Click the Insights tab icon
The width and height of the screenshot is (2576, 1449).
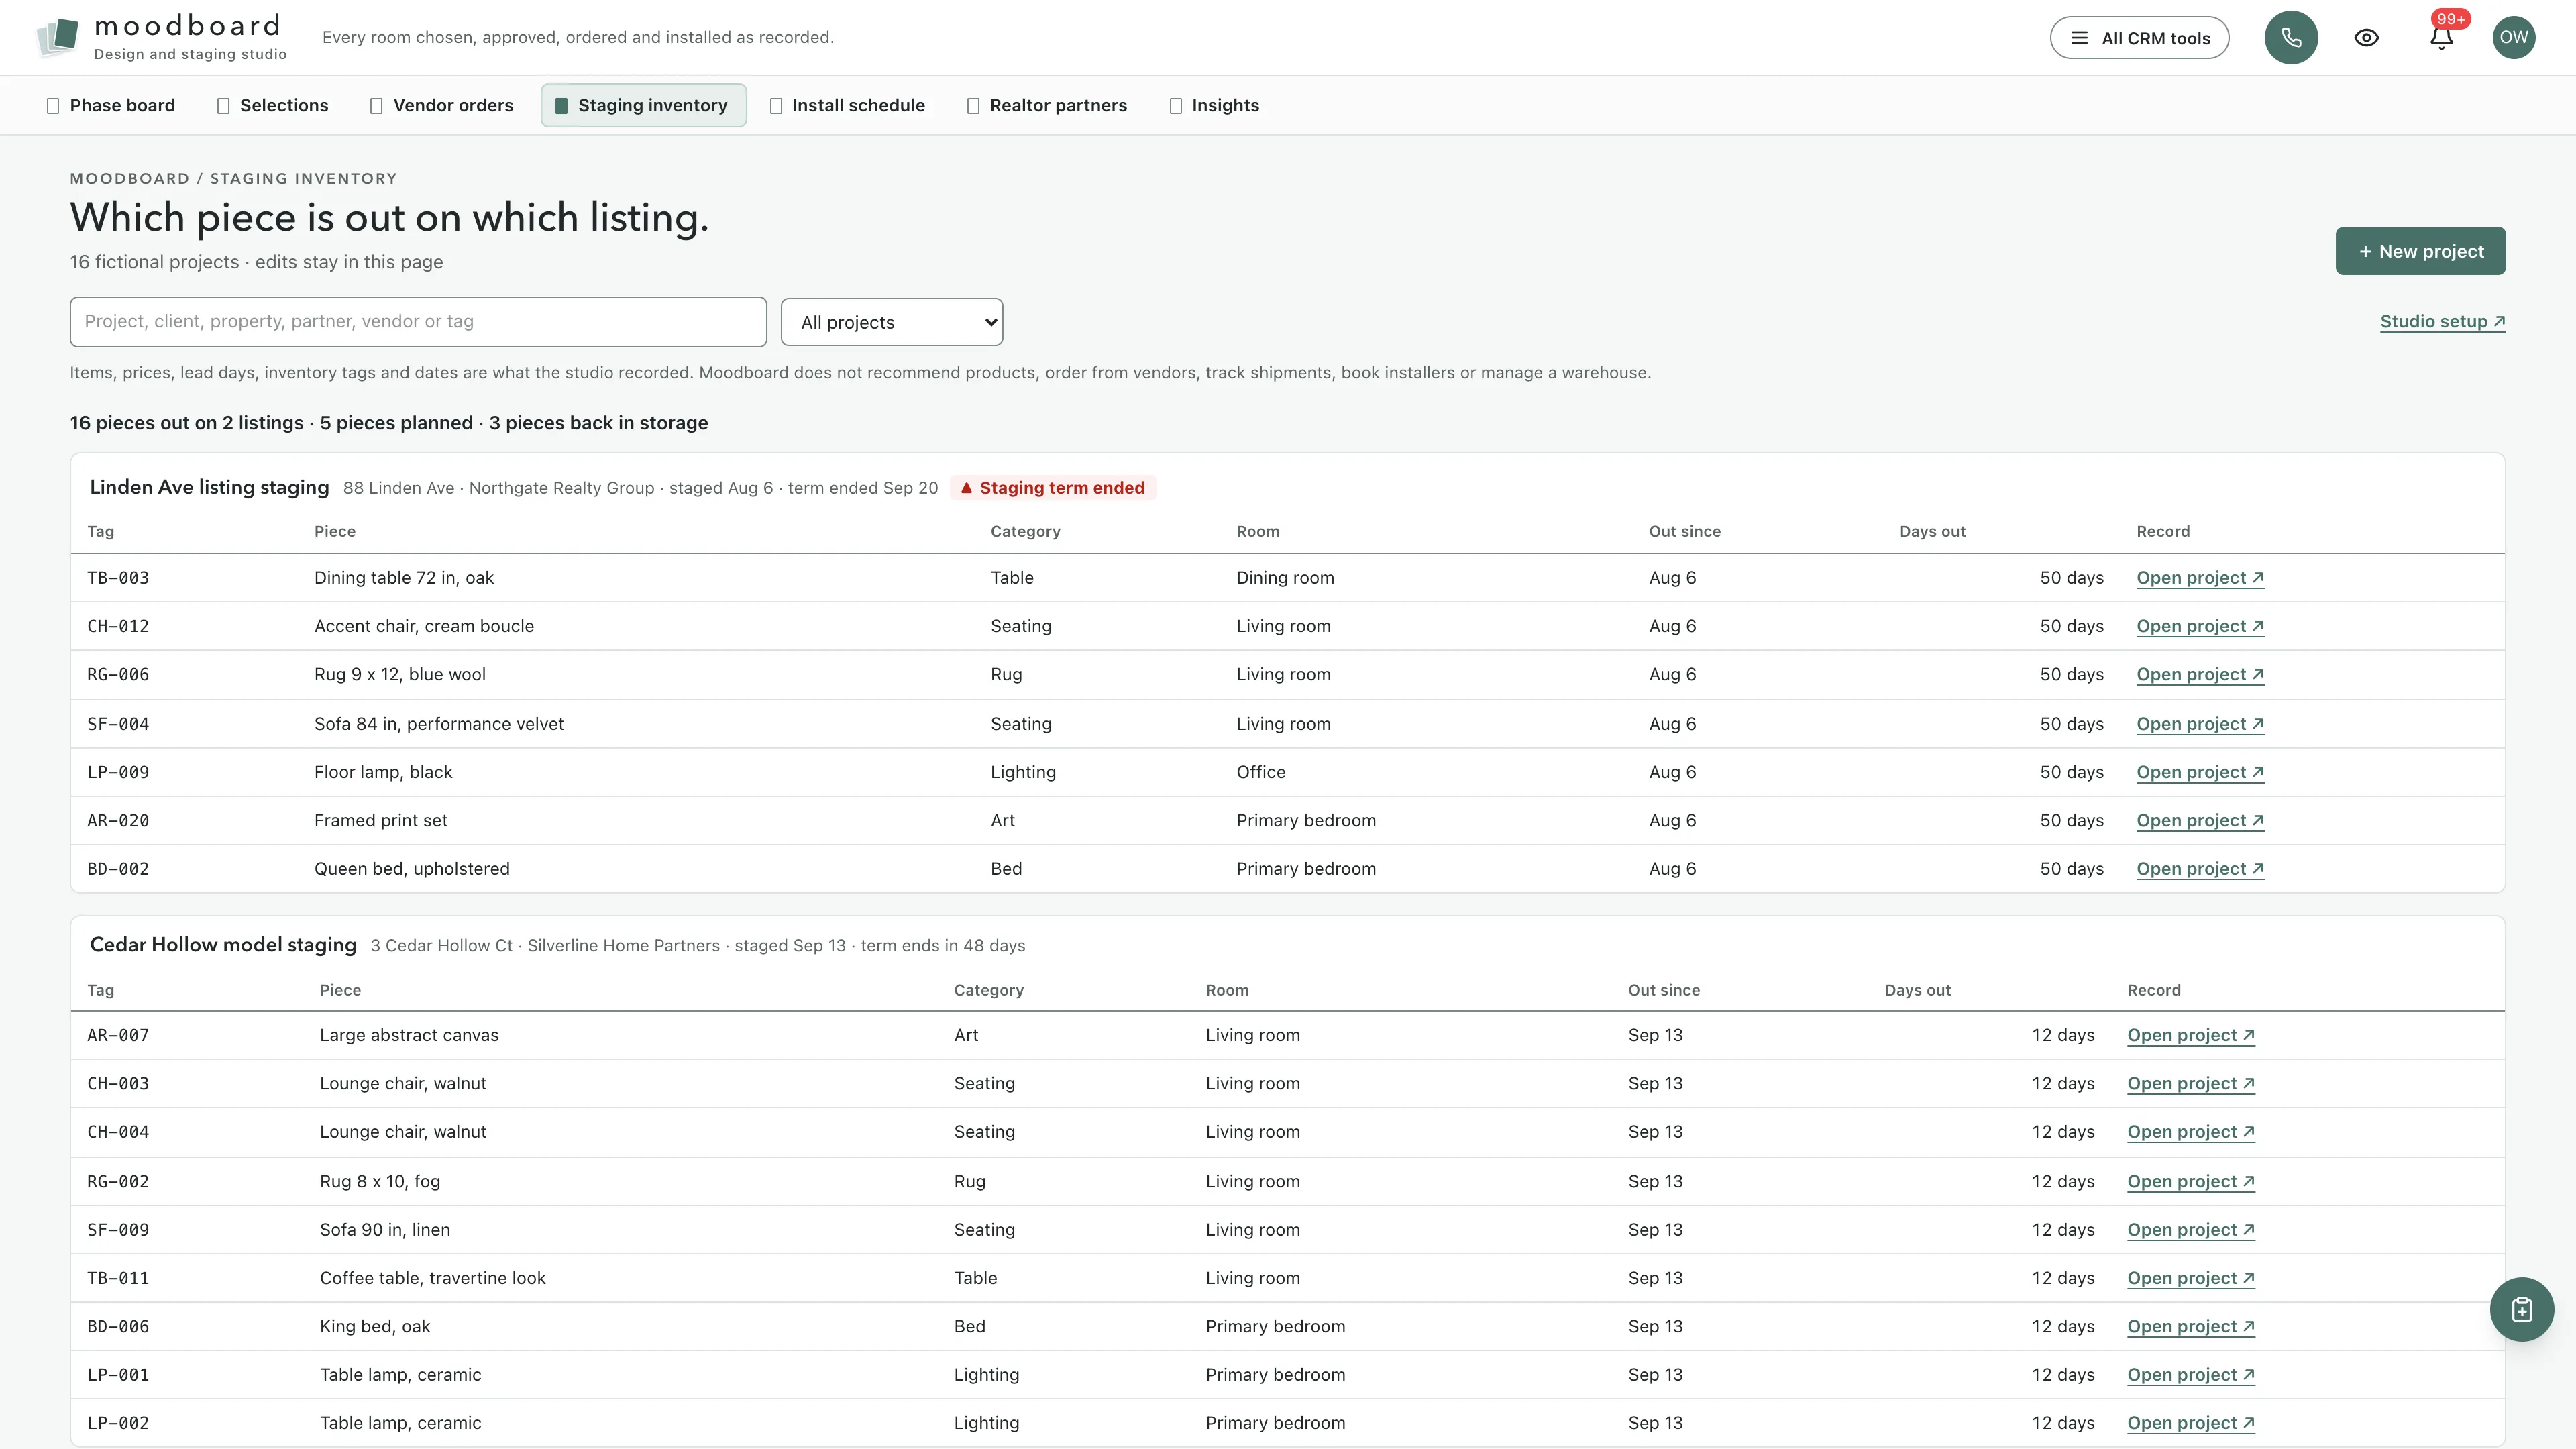point(1176,106)
